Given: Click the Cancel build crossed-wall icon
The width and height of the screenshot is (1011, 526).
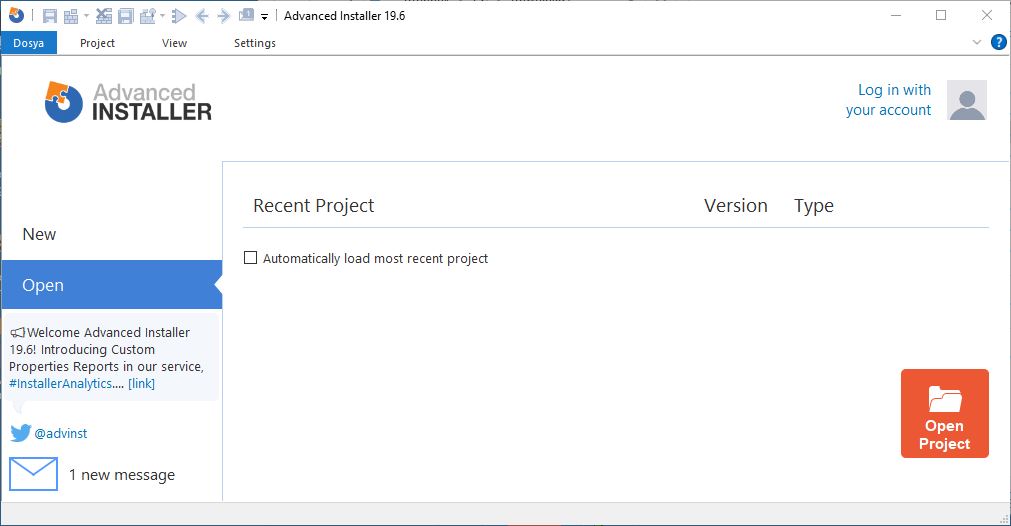Looking at the screenshot, I should click(103, 16).
